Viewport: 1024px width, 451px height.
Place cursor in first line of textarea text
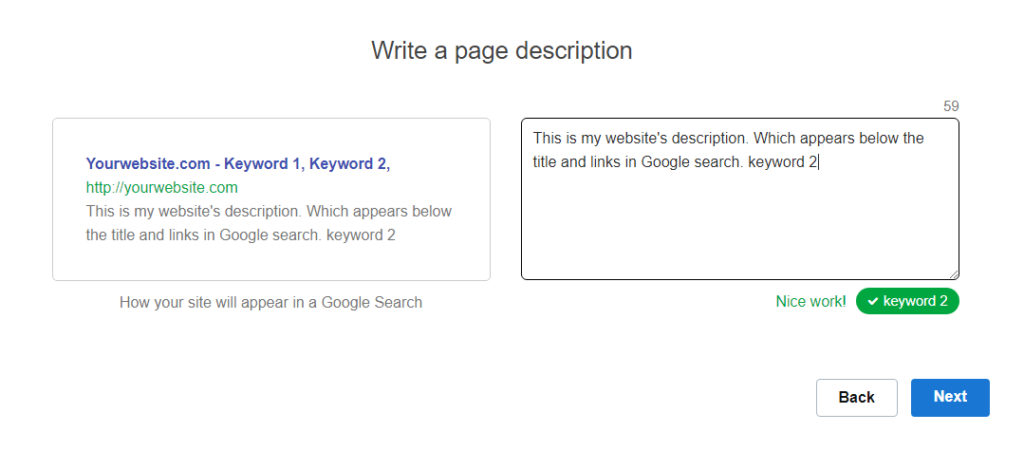click(x=728, y=138)
